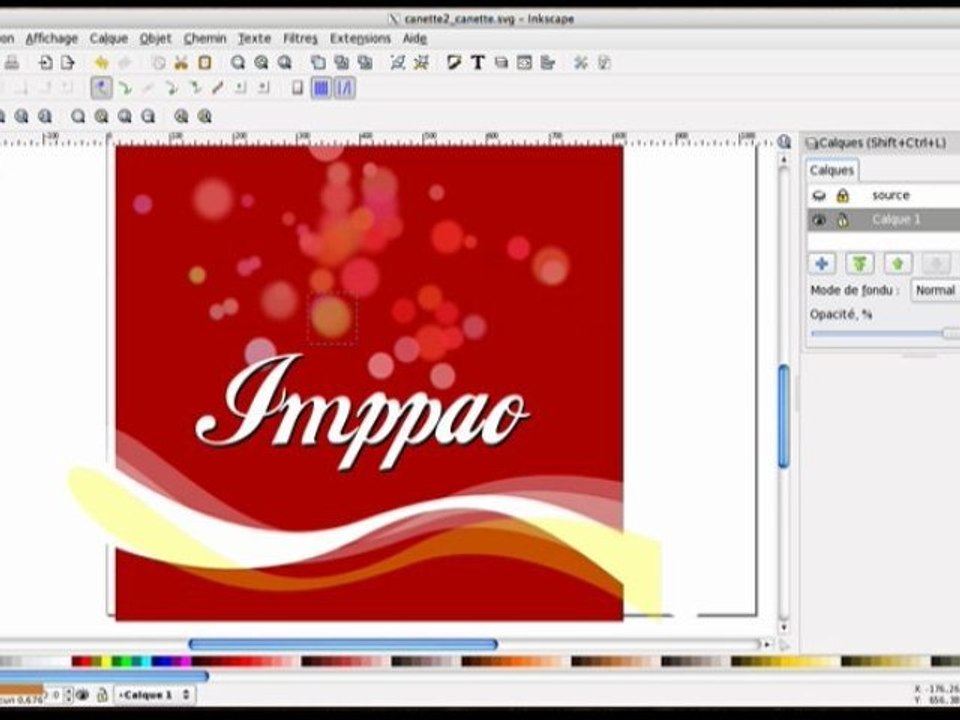Toggle snapping to grids
This screenshot has width=960, height=720.
[321, 88]
